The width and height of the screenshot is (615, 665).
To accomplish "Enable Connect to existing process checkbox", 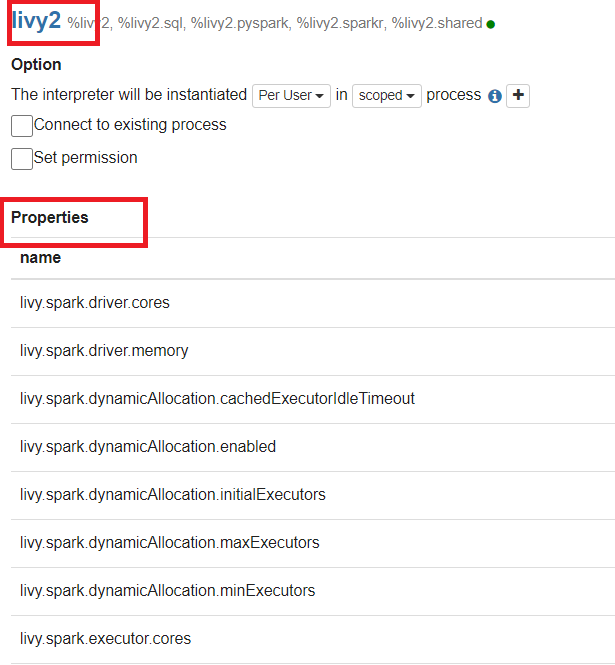I will pyautogui.click(x=22, y=126).
